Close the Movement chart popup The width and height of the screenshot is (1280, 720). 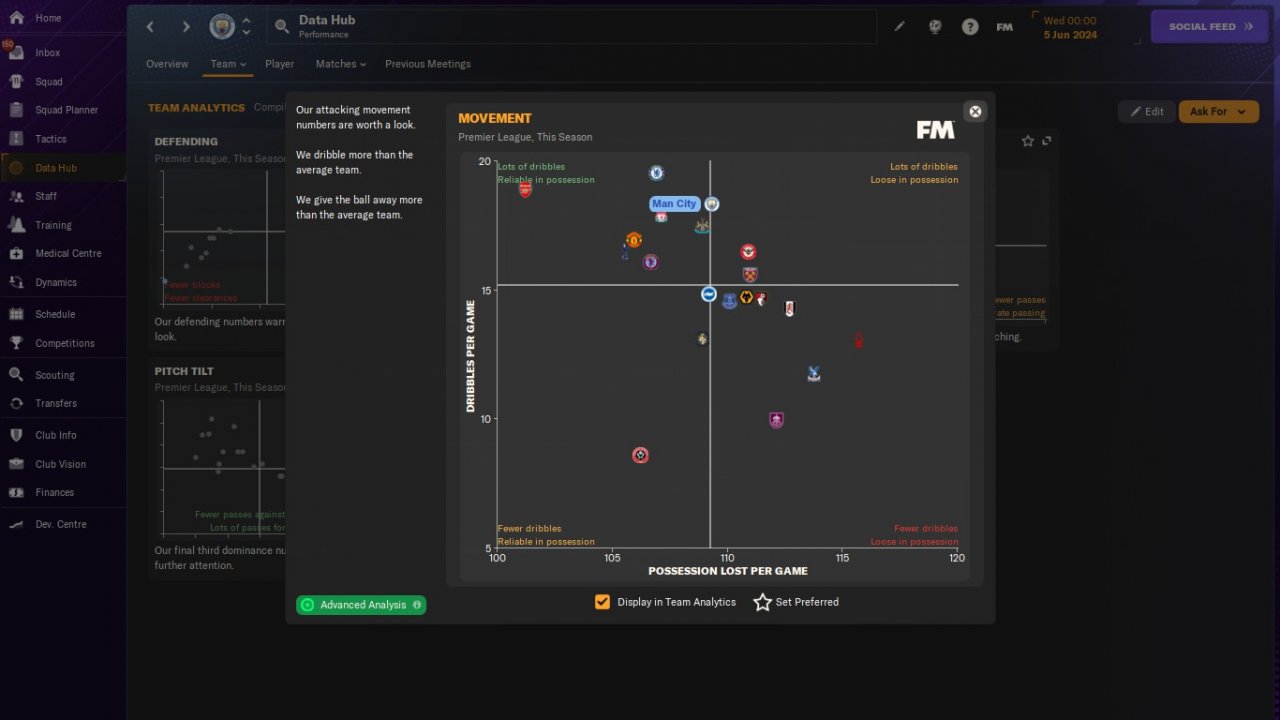975,112
